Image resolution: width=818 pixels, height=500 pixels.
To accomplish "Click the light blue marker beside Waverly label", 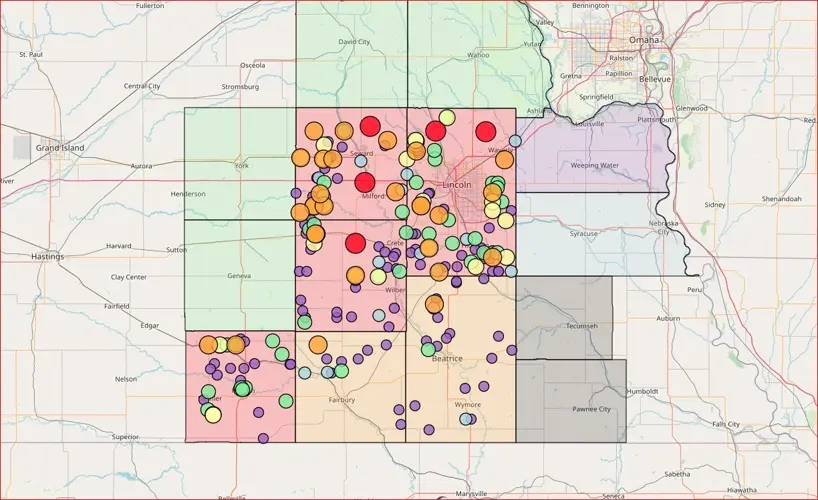I will tap(515, 141).
